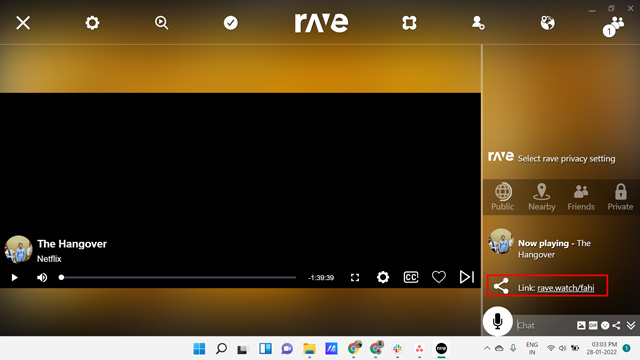Like the video with heart icon
Image resolution: width=640 pixels, height=360 pixels.
click(439, 277)
